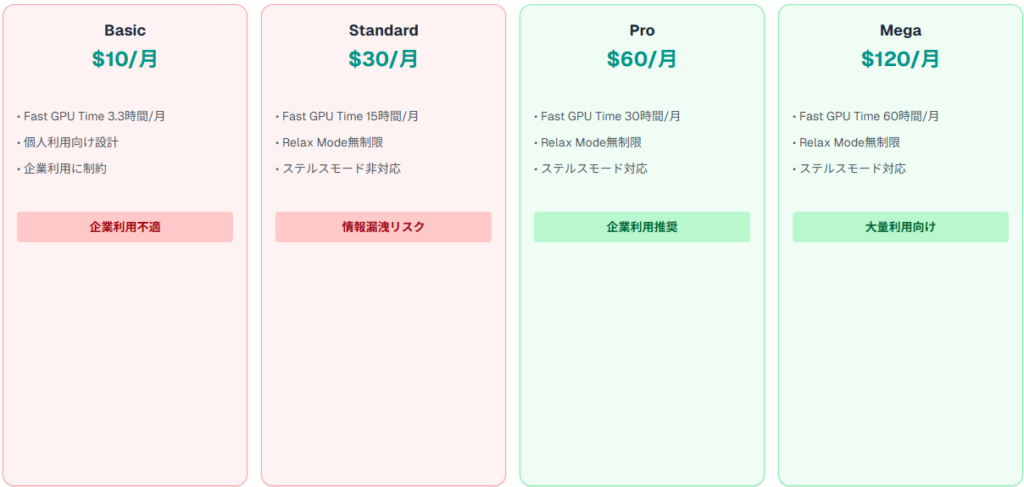Click the $60/月 price
1024x487 pixels.
[642, 59]
